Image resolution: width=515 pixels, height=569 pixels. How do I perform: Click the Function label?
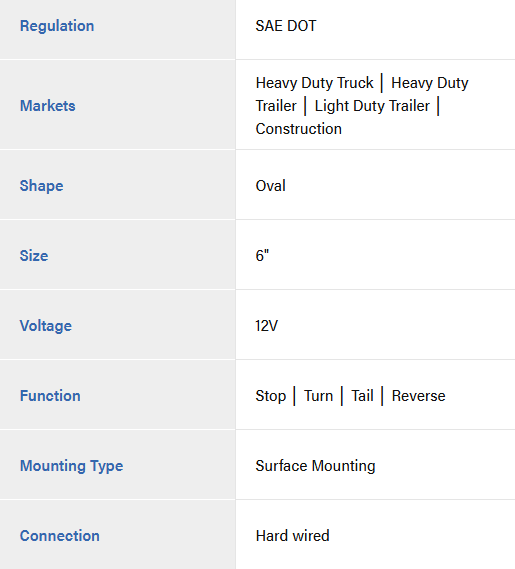(50, 396)
